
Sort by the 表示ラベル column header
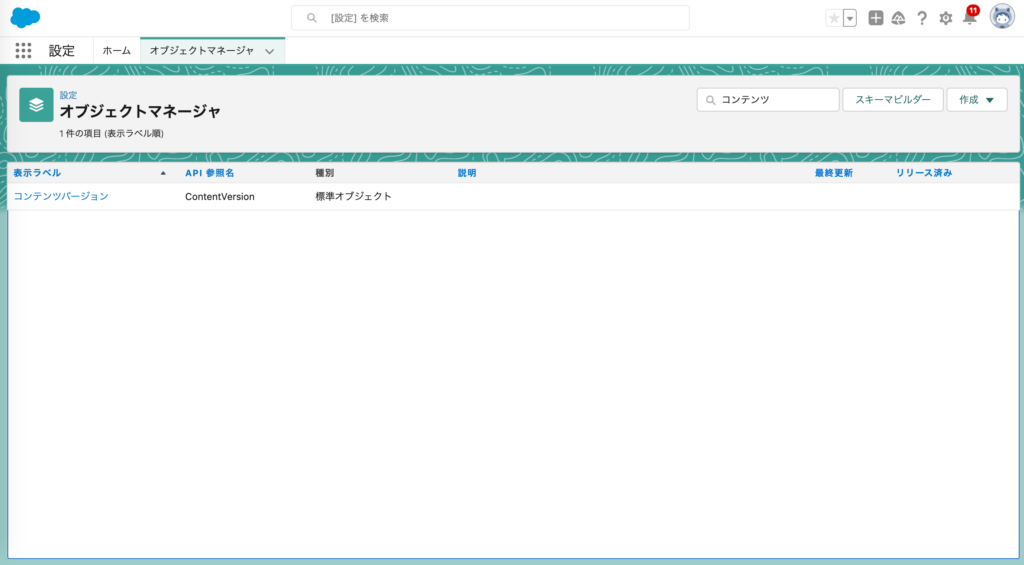pyautogui.click(x=37, y=173)
